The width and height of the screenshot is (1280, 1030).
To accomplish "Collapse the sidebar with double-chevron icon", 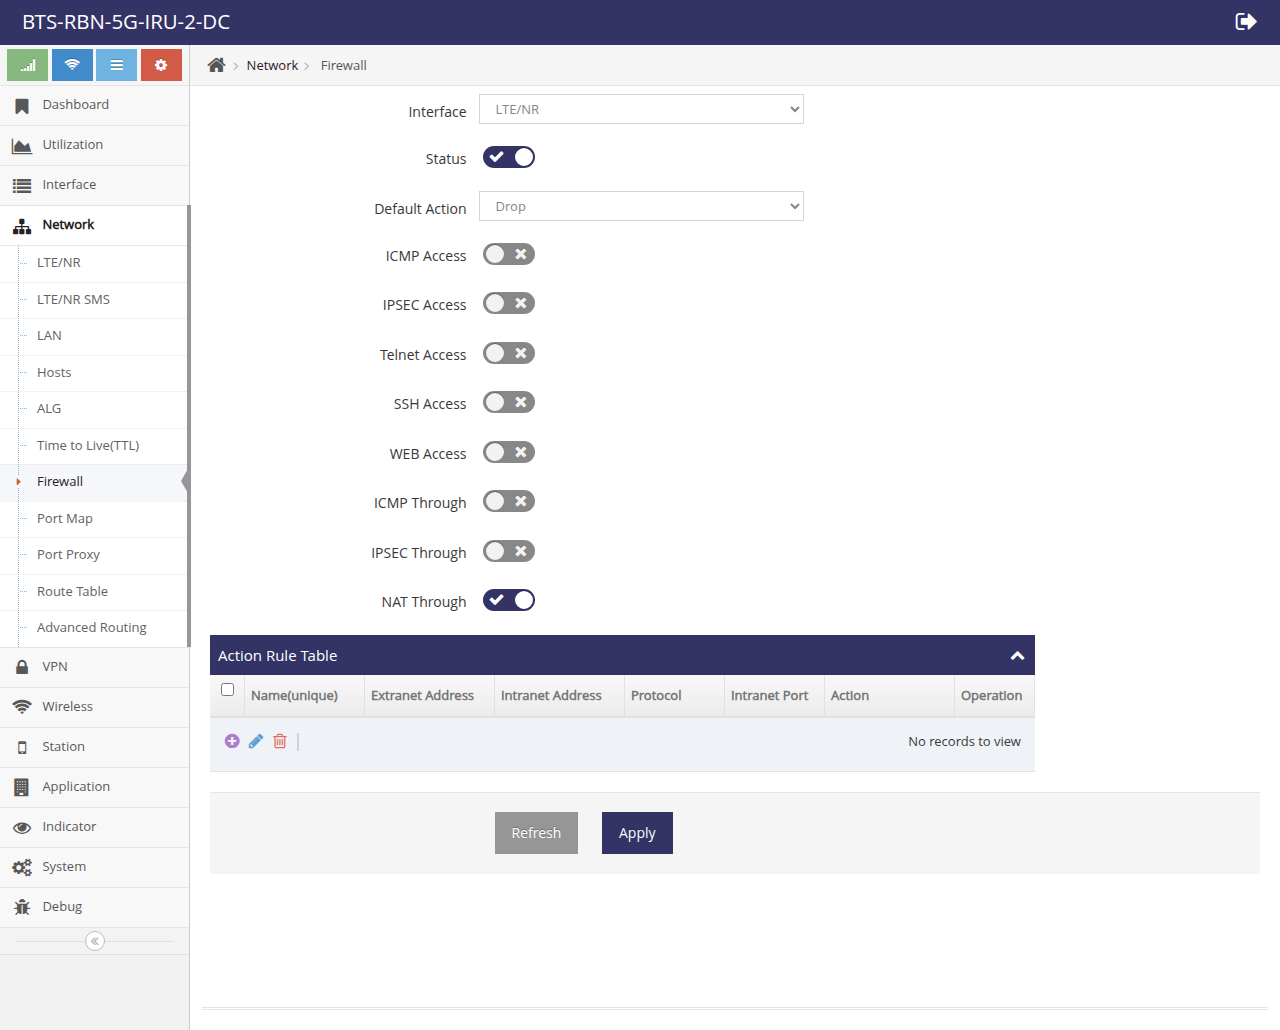I will pyautogui.click(x=95, y=941).
